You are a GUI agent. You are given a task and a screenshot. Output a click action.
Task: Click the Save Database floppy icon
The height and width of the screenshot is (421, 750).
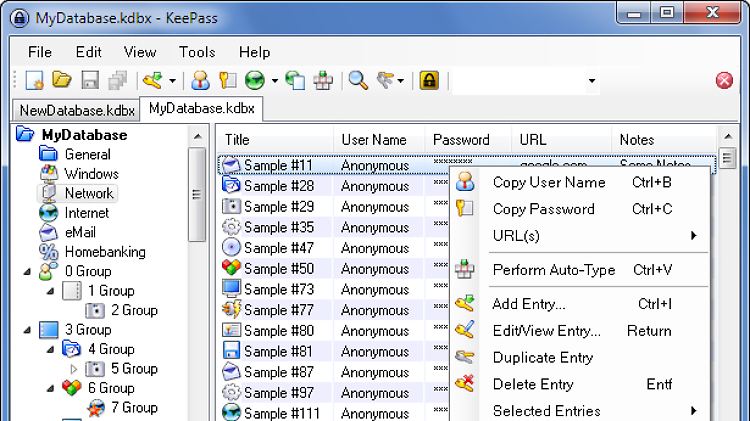[90, 80]
